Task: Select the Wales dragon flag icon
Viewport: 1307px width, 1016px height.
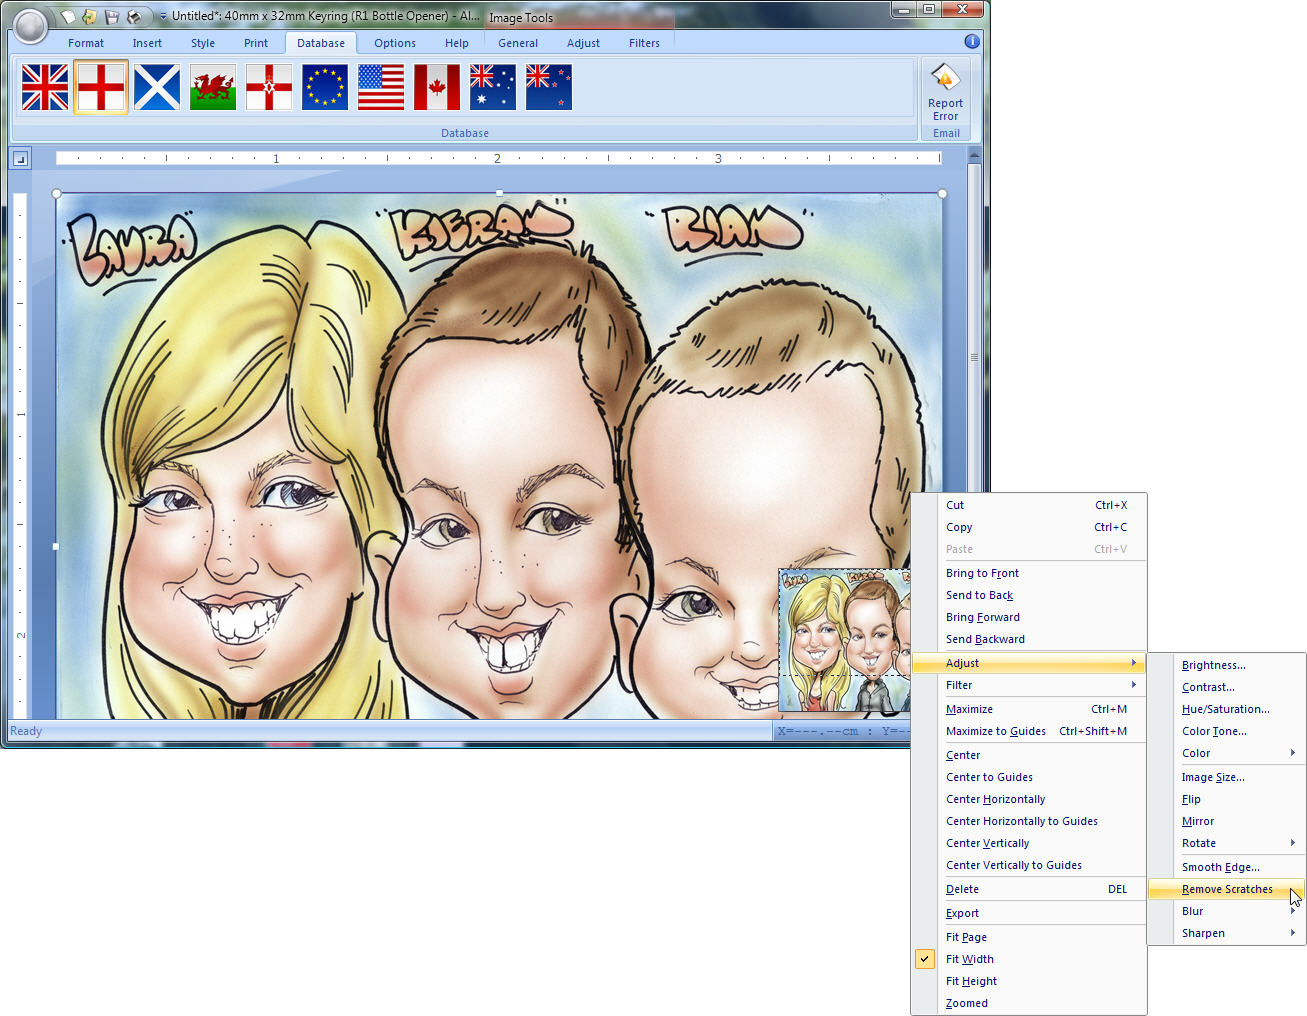Action: 213,88
